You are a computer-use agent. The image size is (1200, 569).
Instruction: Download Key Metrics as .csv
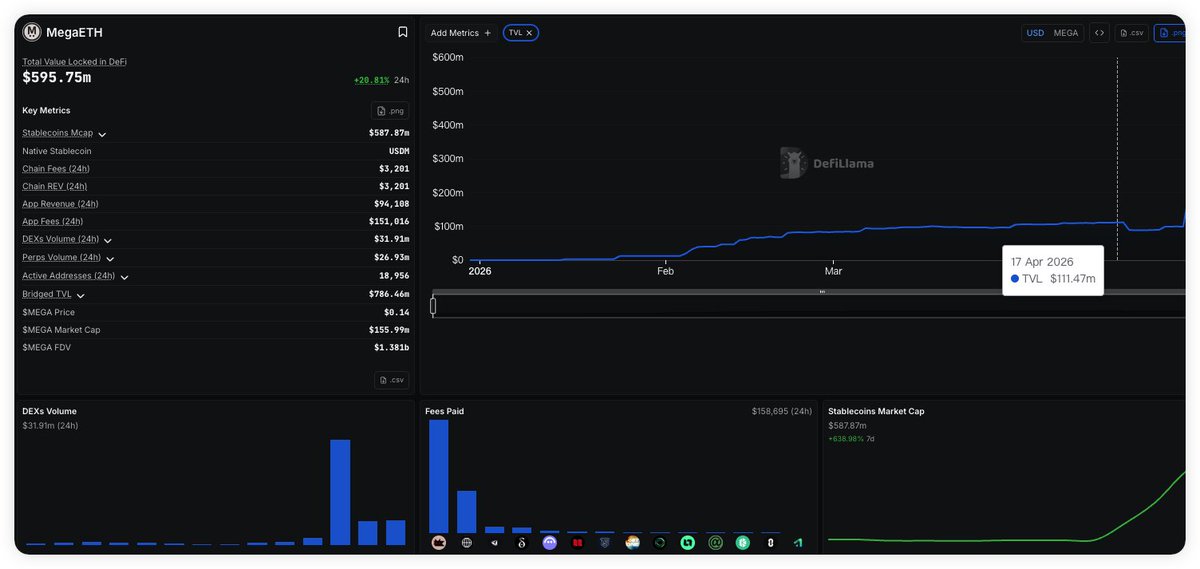(x=392, y=380)
